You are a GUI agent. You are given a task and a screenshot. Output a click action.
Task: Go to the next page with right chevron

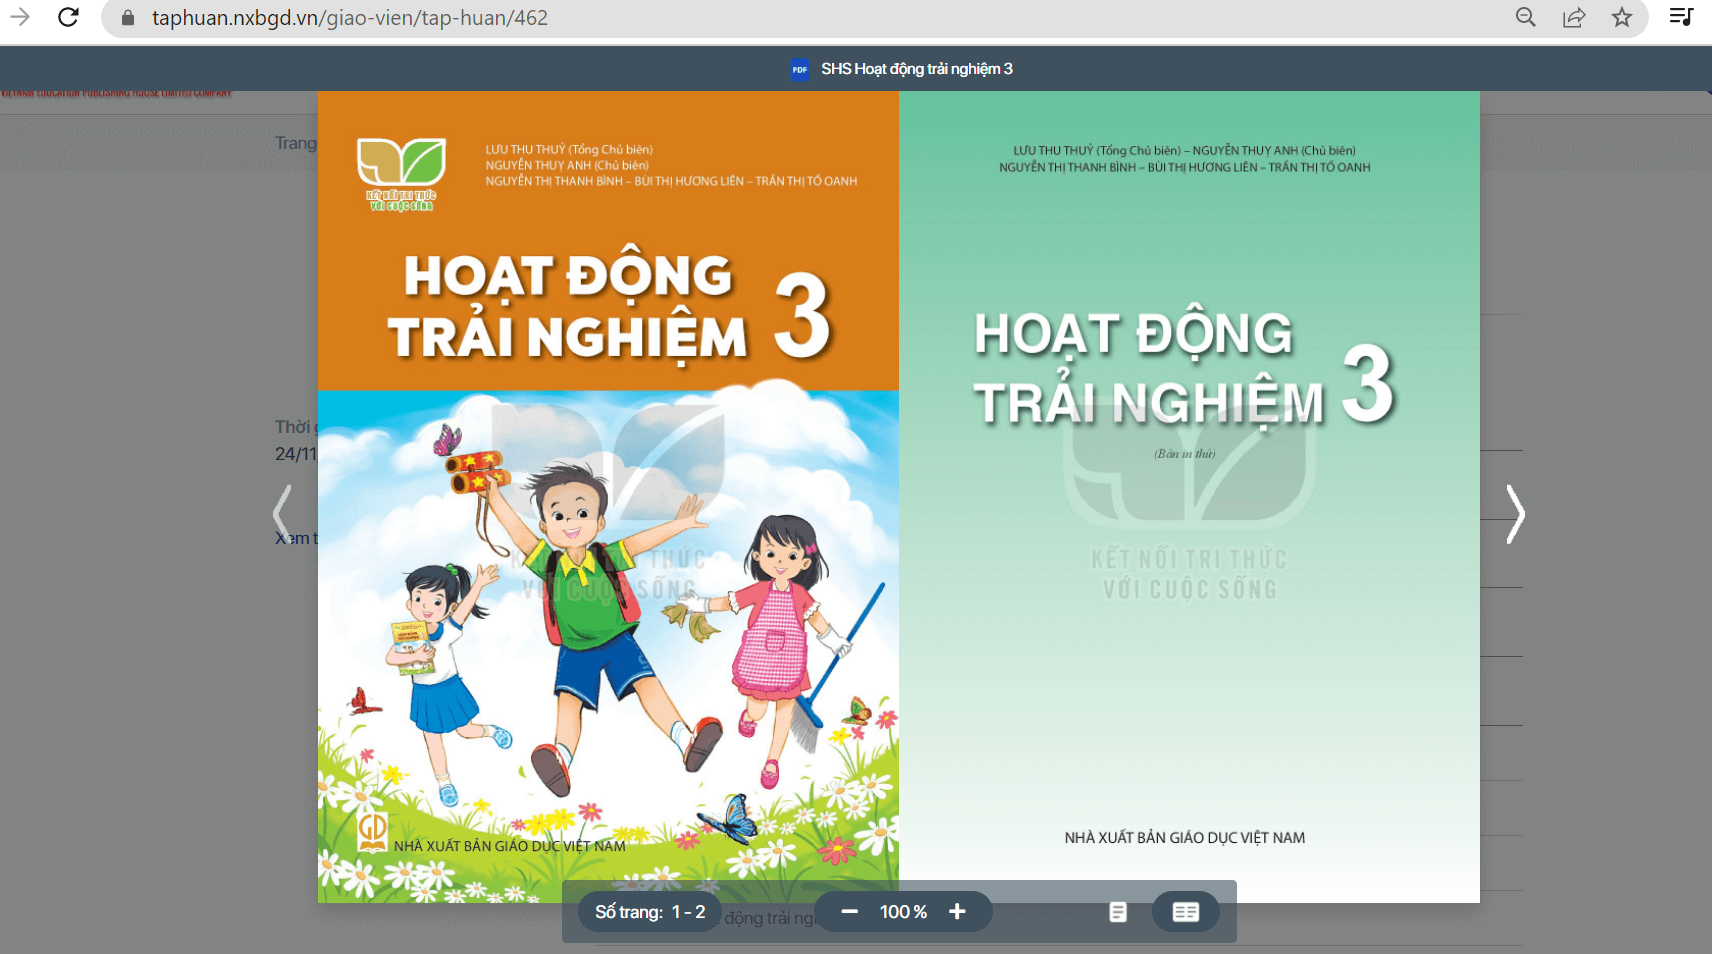click(x=1515, y=514)
